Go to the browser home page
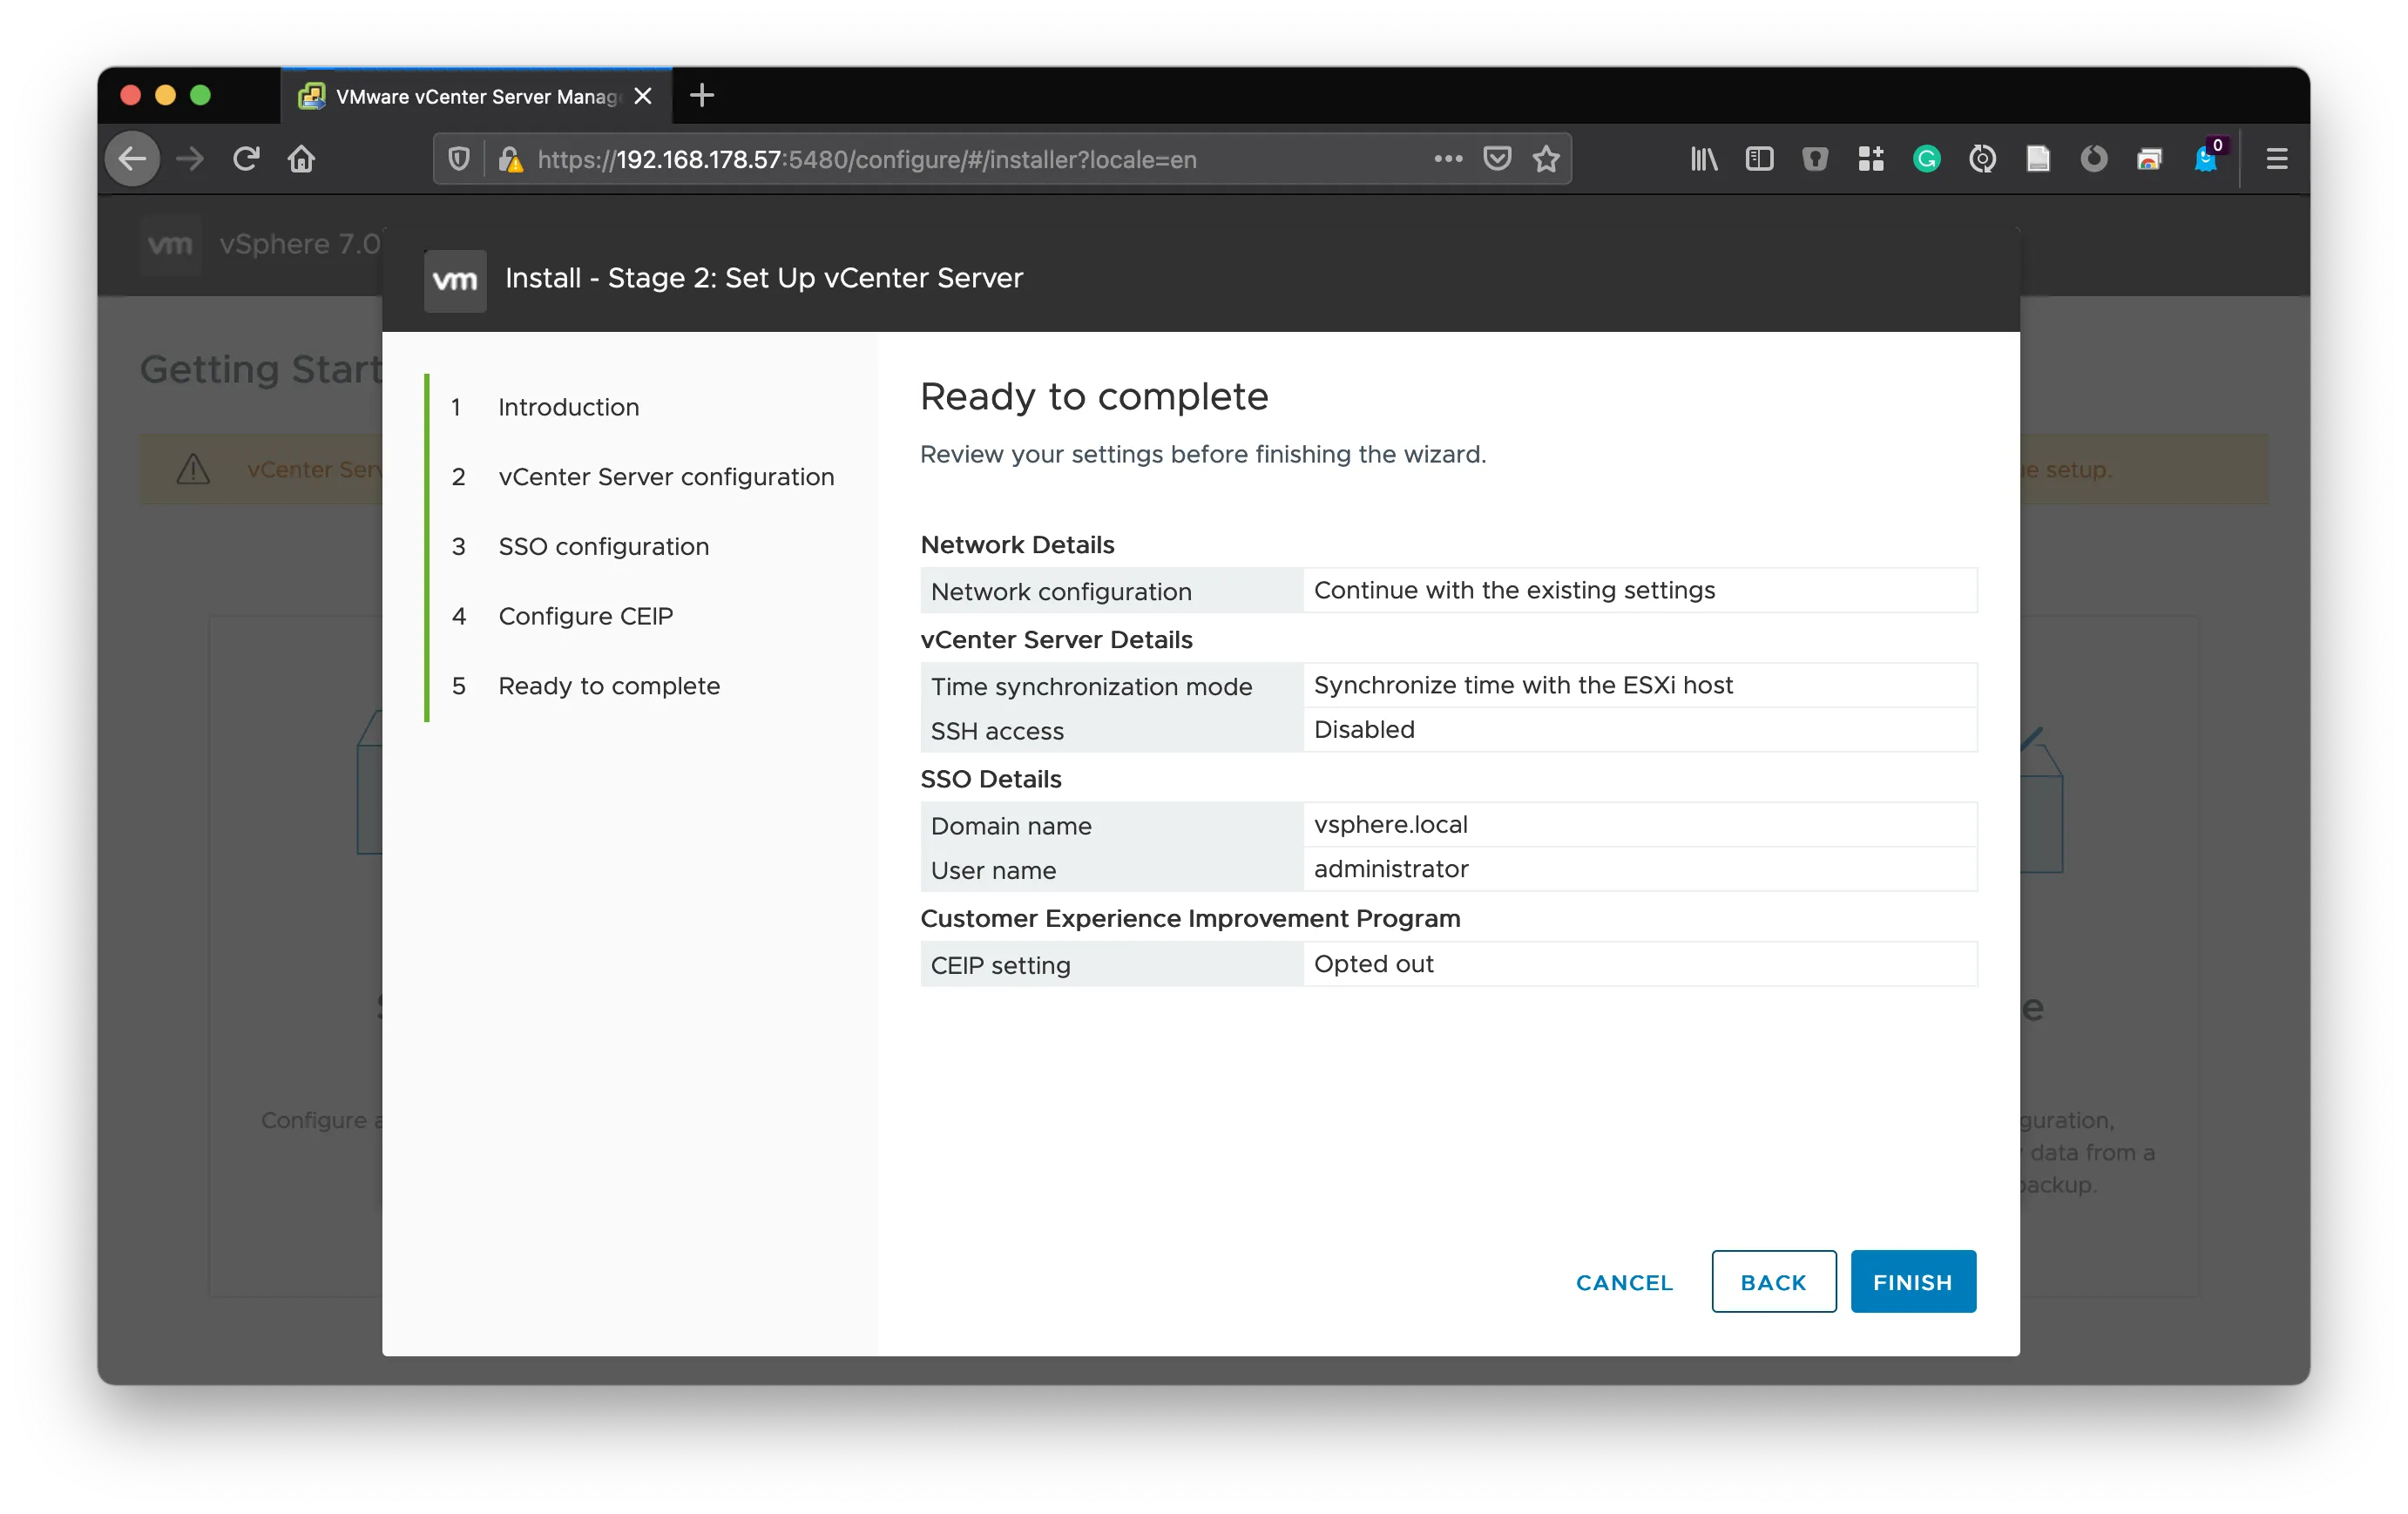 pyautogui.click(x=301, y=159)
